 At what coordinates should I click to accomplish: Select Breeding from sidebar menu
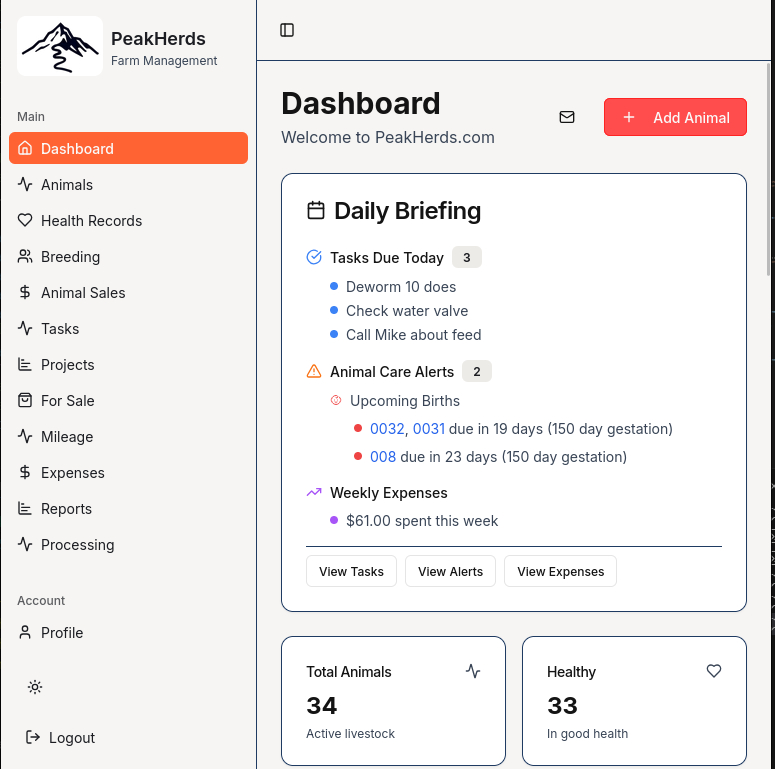(70, 257)
